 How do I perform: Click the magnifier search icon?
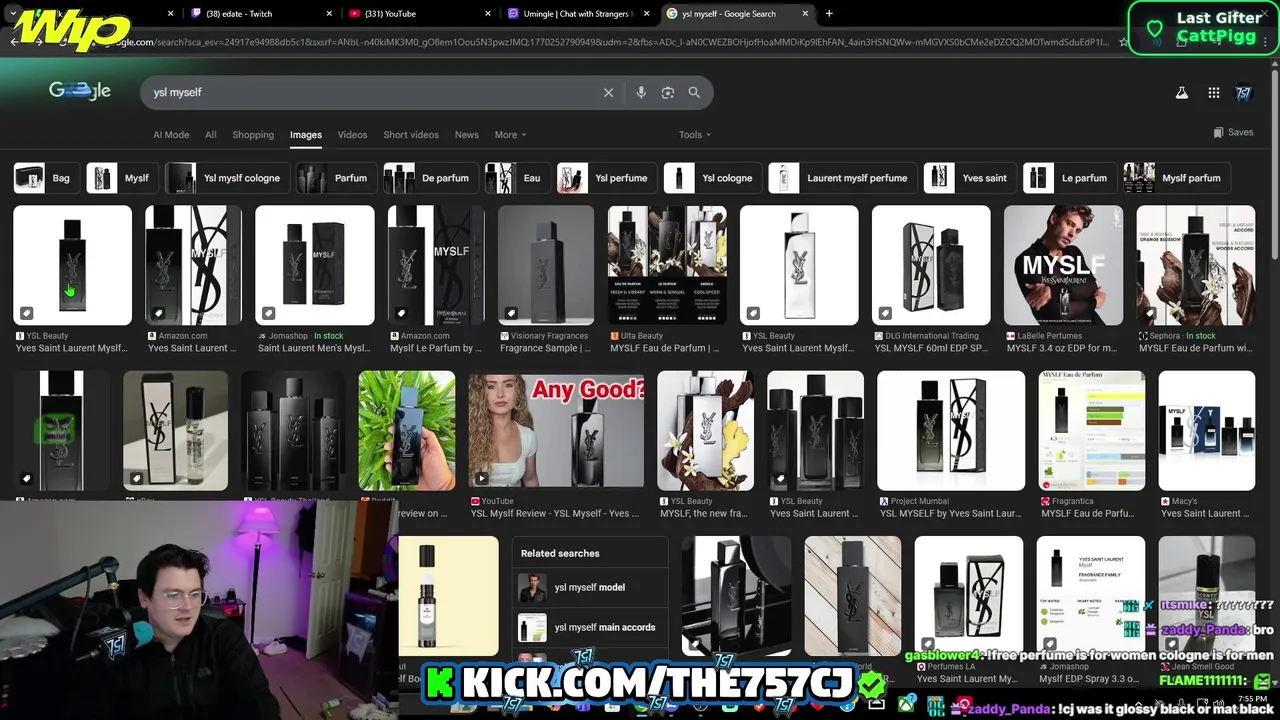tap(694, 92)
